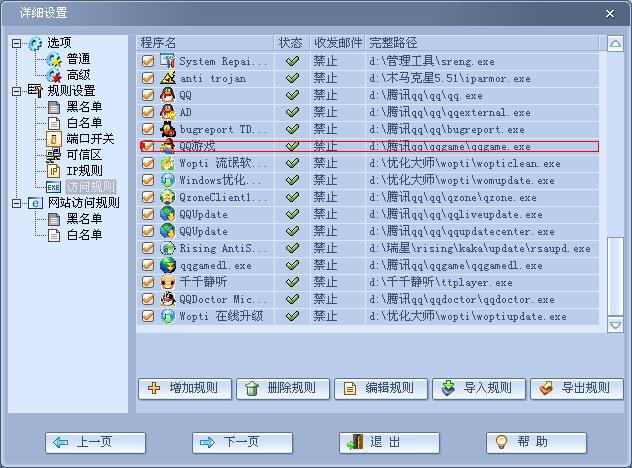The width and height of the screenshot is (632, 468).
Task: Click the anti trojan program icon
Action: pyautogui.click(x=167, y=78)
